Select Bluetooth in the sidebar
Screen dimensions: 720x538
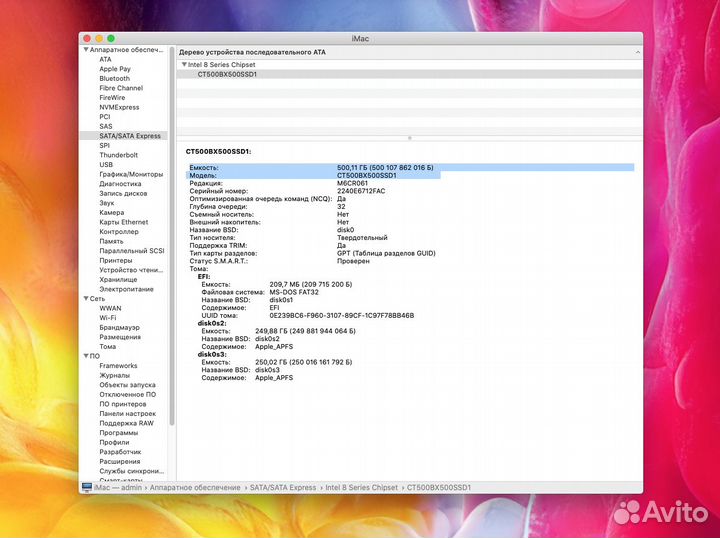pos(114,78)
